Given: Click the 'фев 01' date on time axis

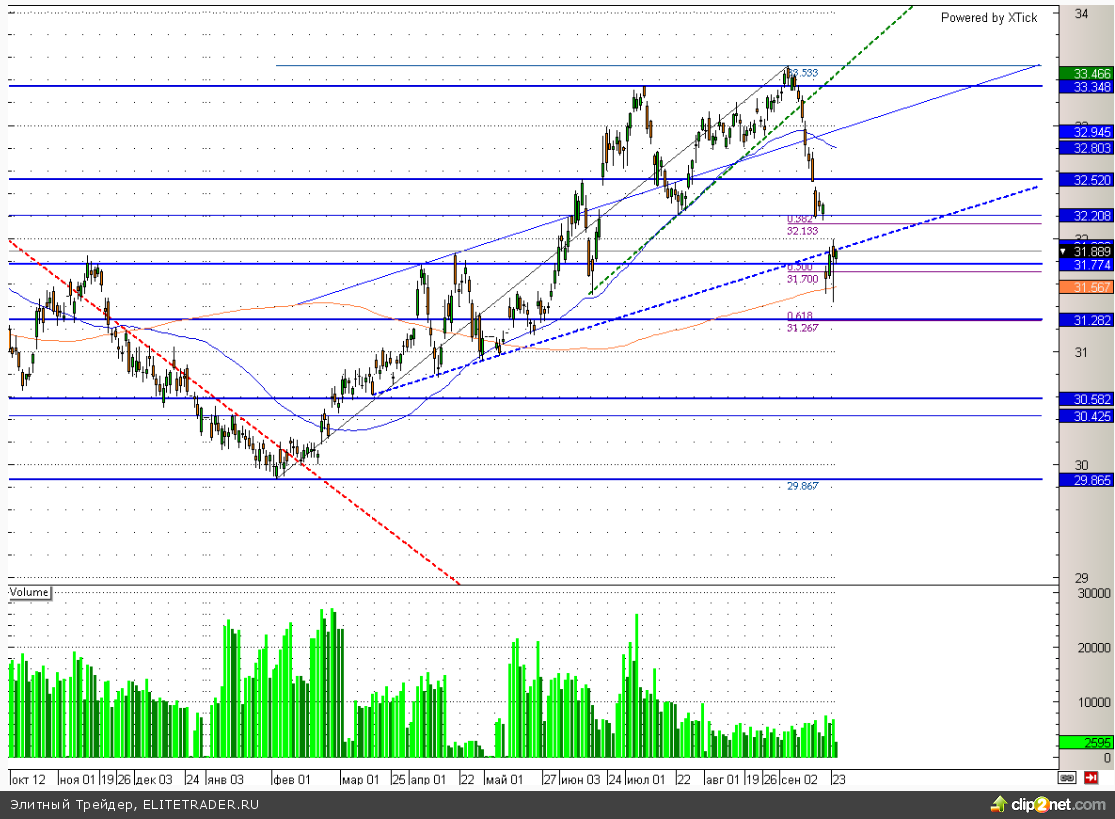Looking at the screenshot, I should [293, 778].
